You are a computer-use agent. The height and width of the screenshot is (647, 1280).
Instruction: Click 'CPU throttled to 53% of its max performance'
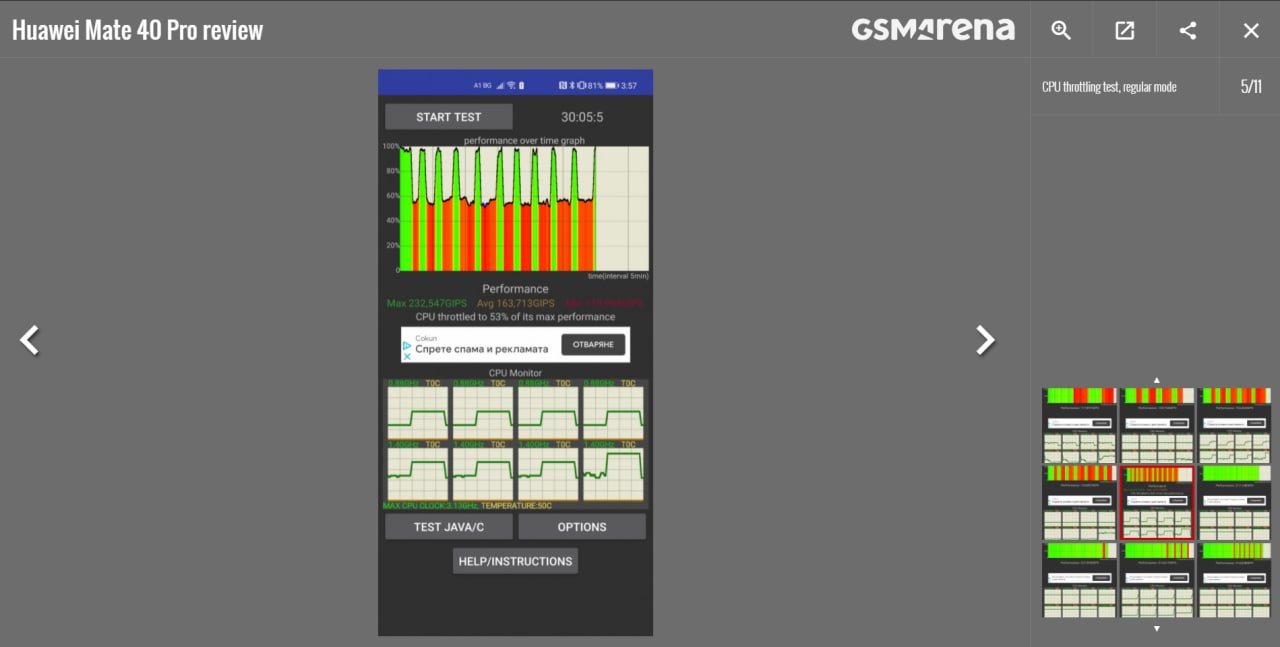pyautogui.click(x=515, y=317)
